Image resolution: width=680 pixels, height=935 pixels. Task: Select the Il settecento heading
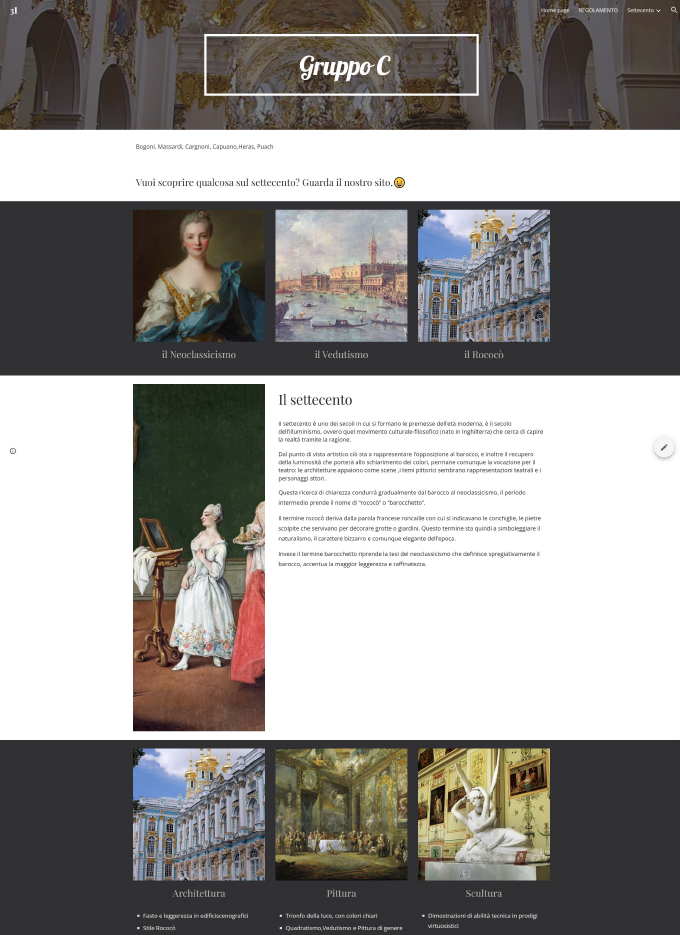[315, 400]
